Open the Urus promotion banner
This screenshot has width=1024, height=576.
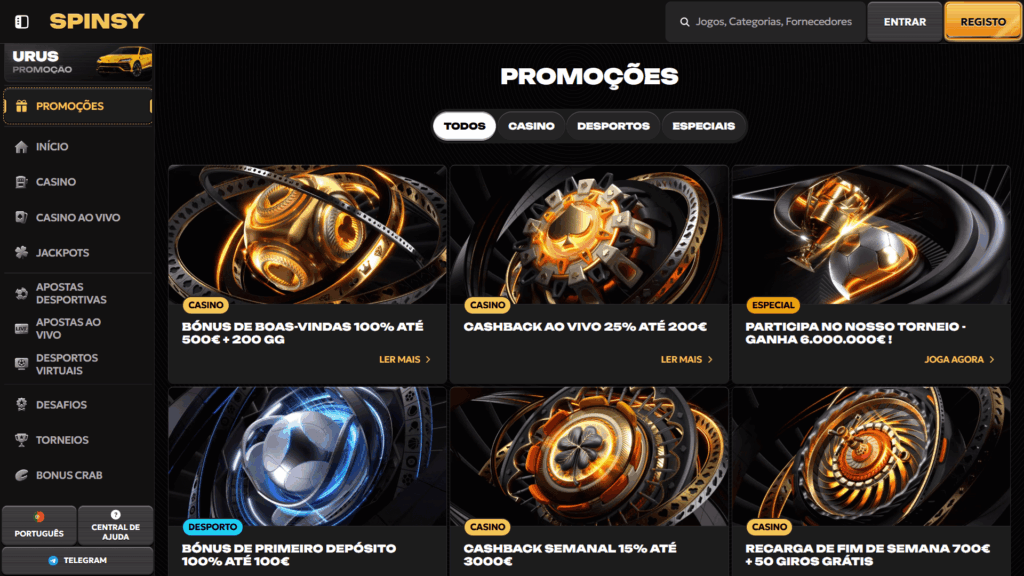click(x=78, y=63)
